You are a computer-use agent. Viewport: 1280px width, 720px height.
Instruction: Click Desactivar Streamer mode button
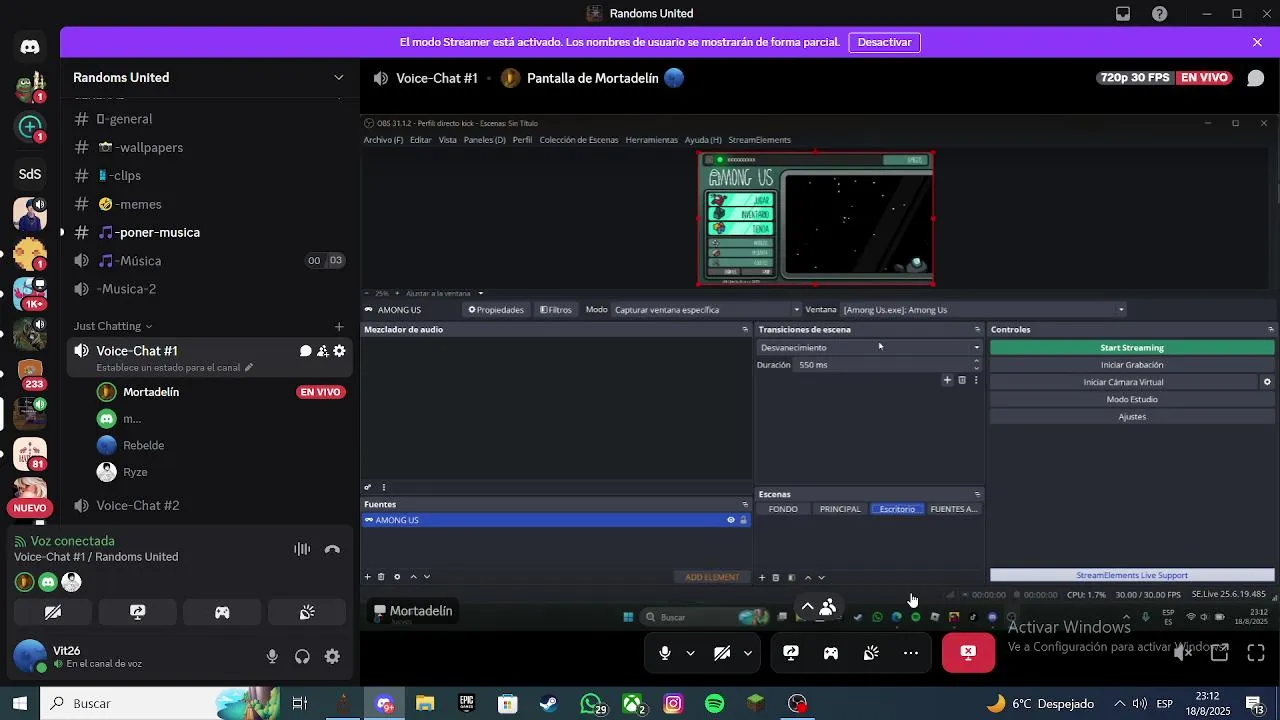tap(885, 42)
